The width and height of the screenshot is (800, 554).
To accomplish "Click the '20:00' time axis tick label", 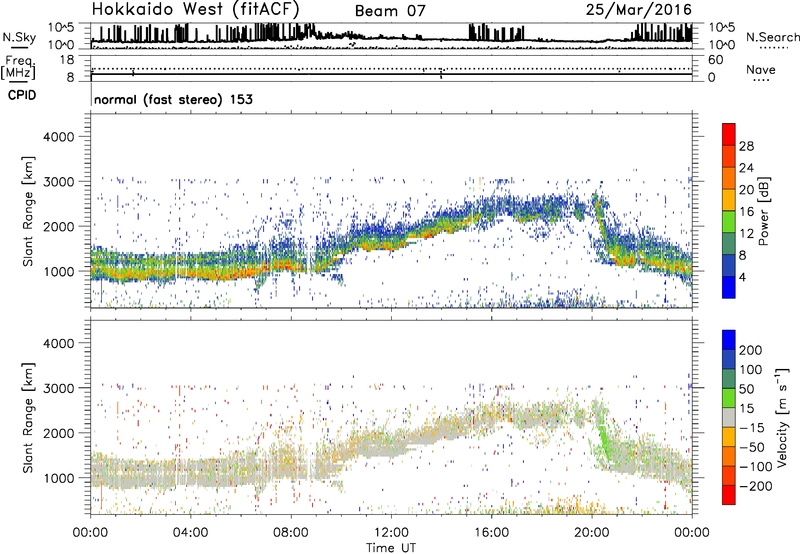I will pos(591,533).
